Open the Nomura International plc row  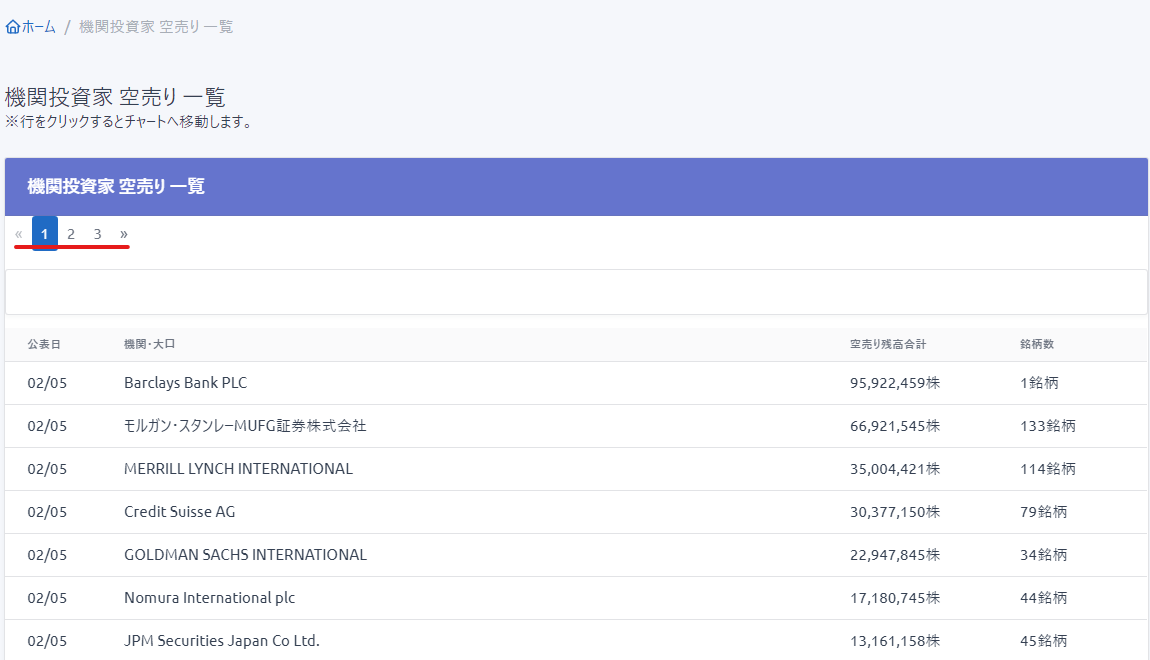point(209,598)
